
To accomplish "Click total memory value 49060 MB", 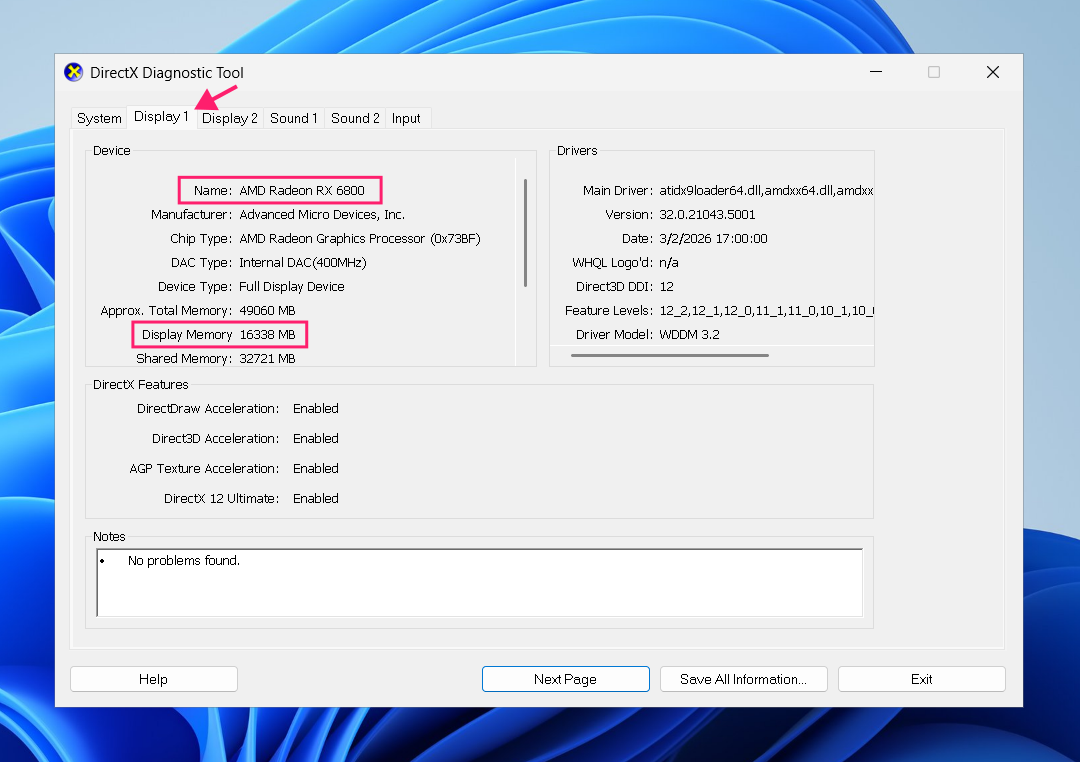I will pos(267,311).
